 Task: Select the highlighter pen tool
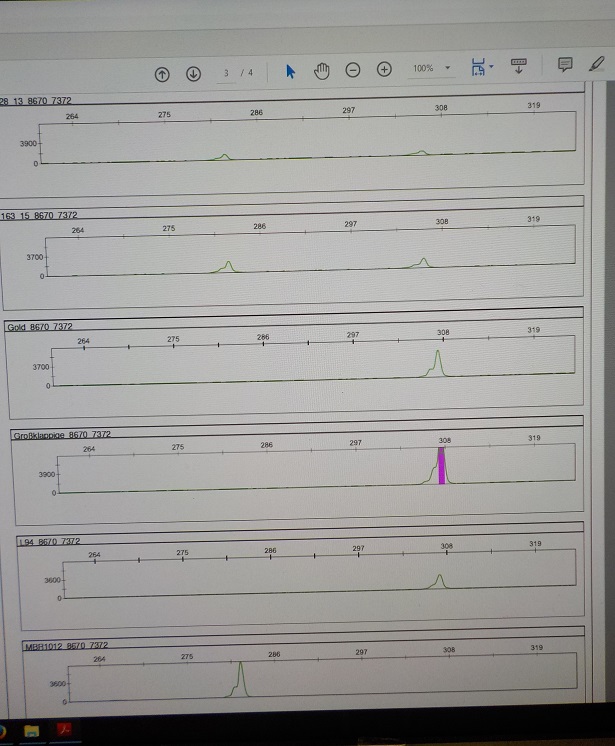pos(597,63)
